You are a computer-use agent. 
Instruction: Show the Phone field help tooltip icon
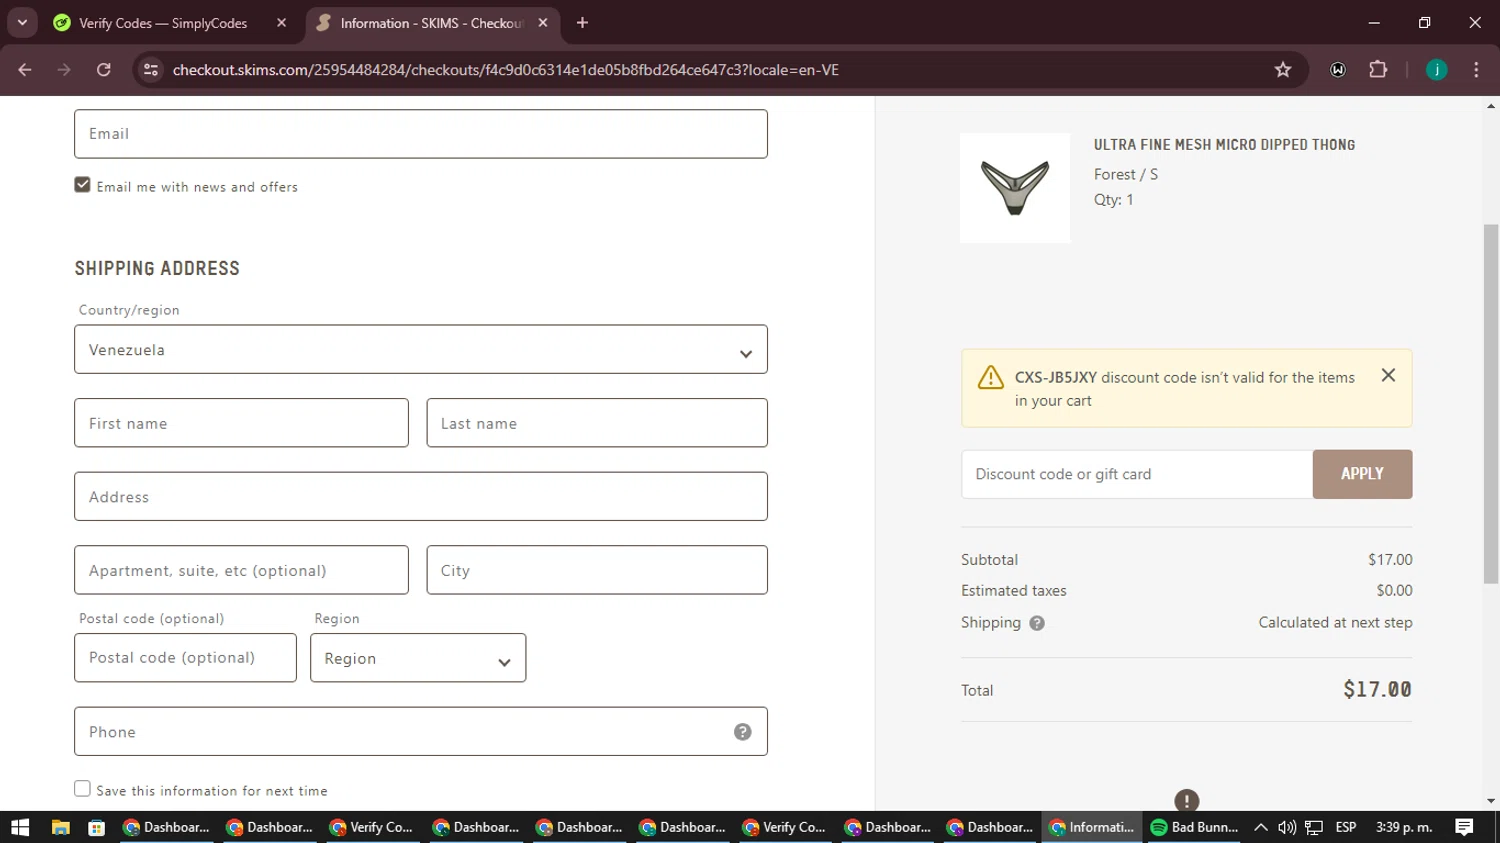coord(742,732)
